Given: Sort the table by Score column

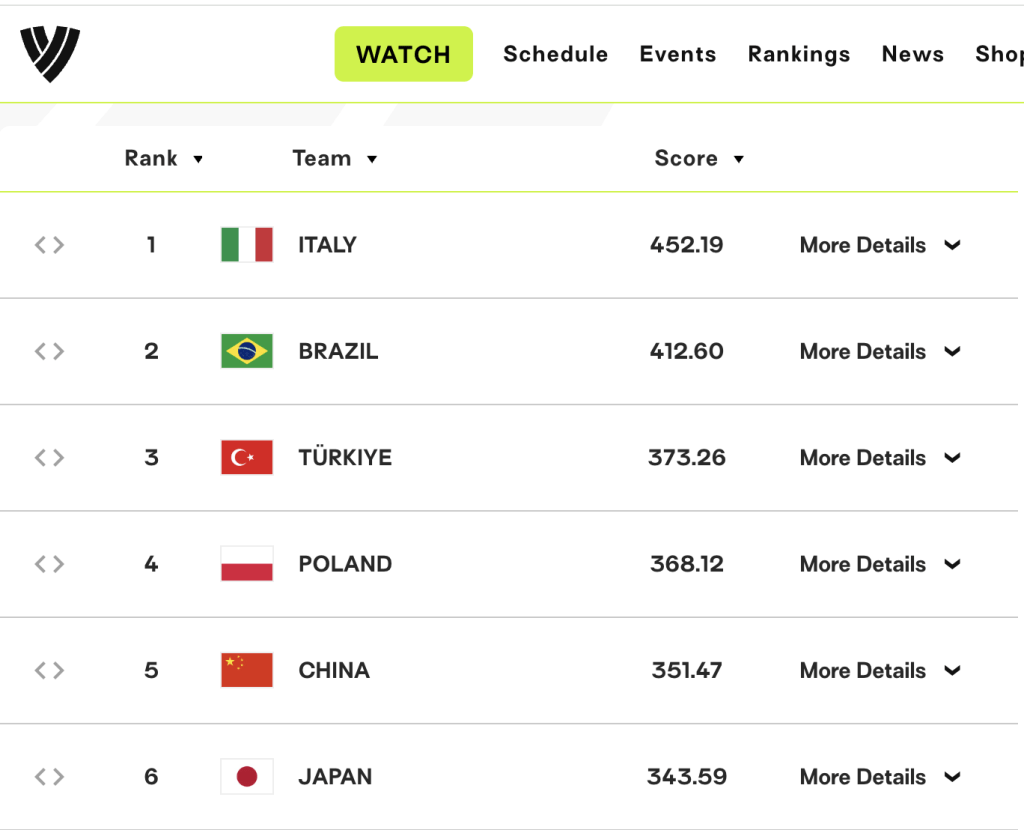Looking at the screenshot, I should 699,158.
